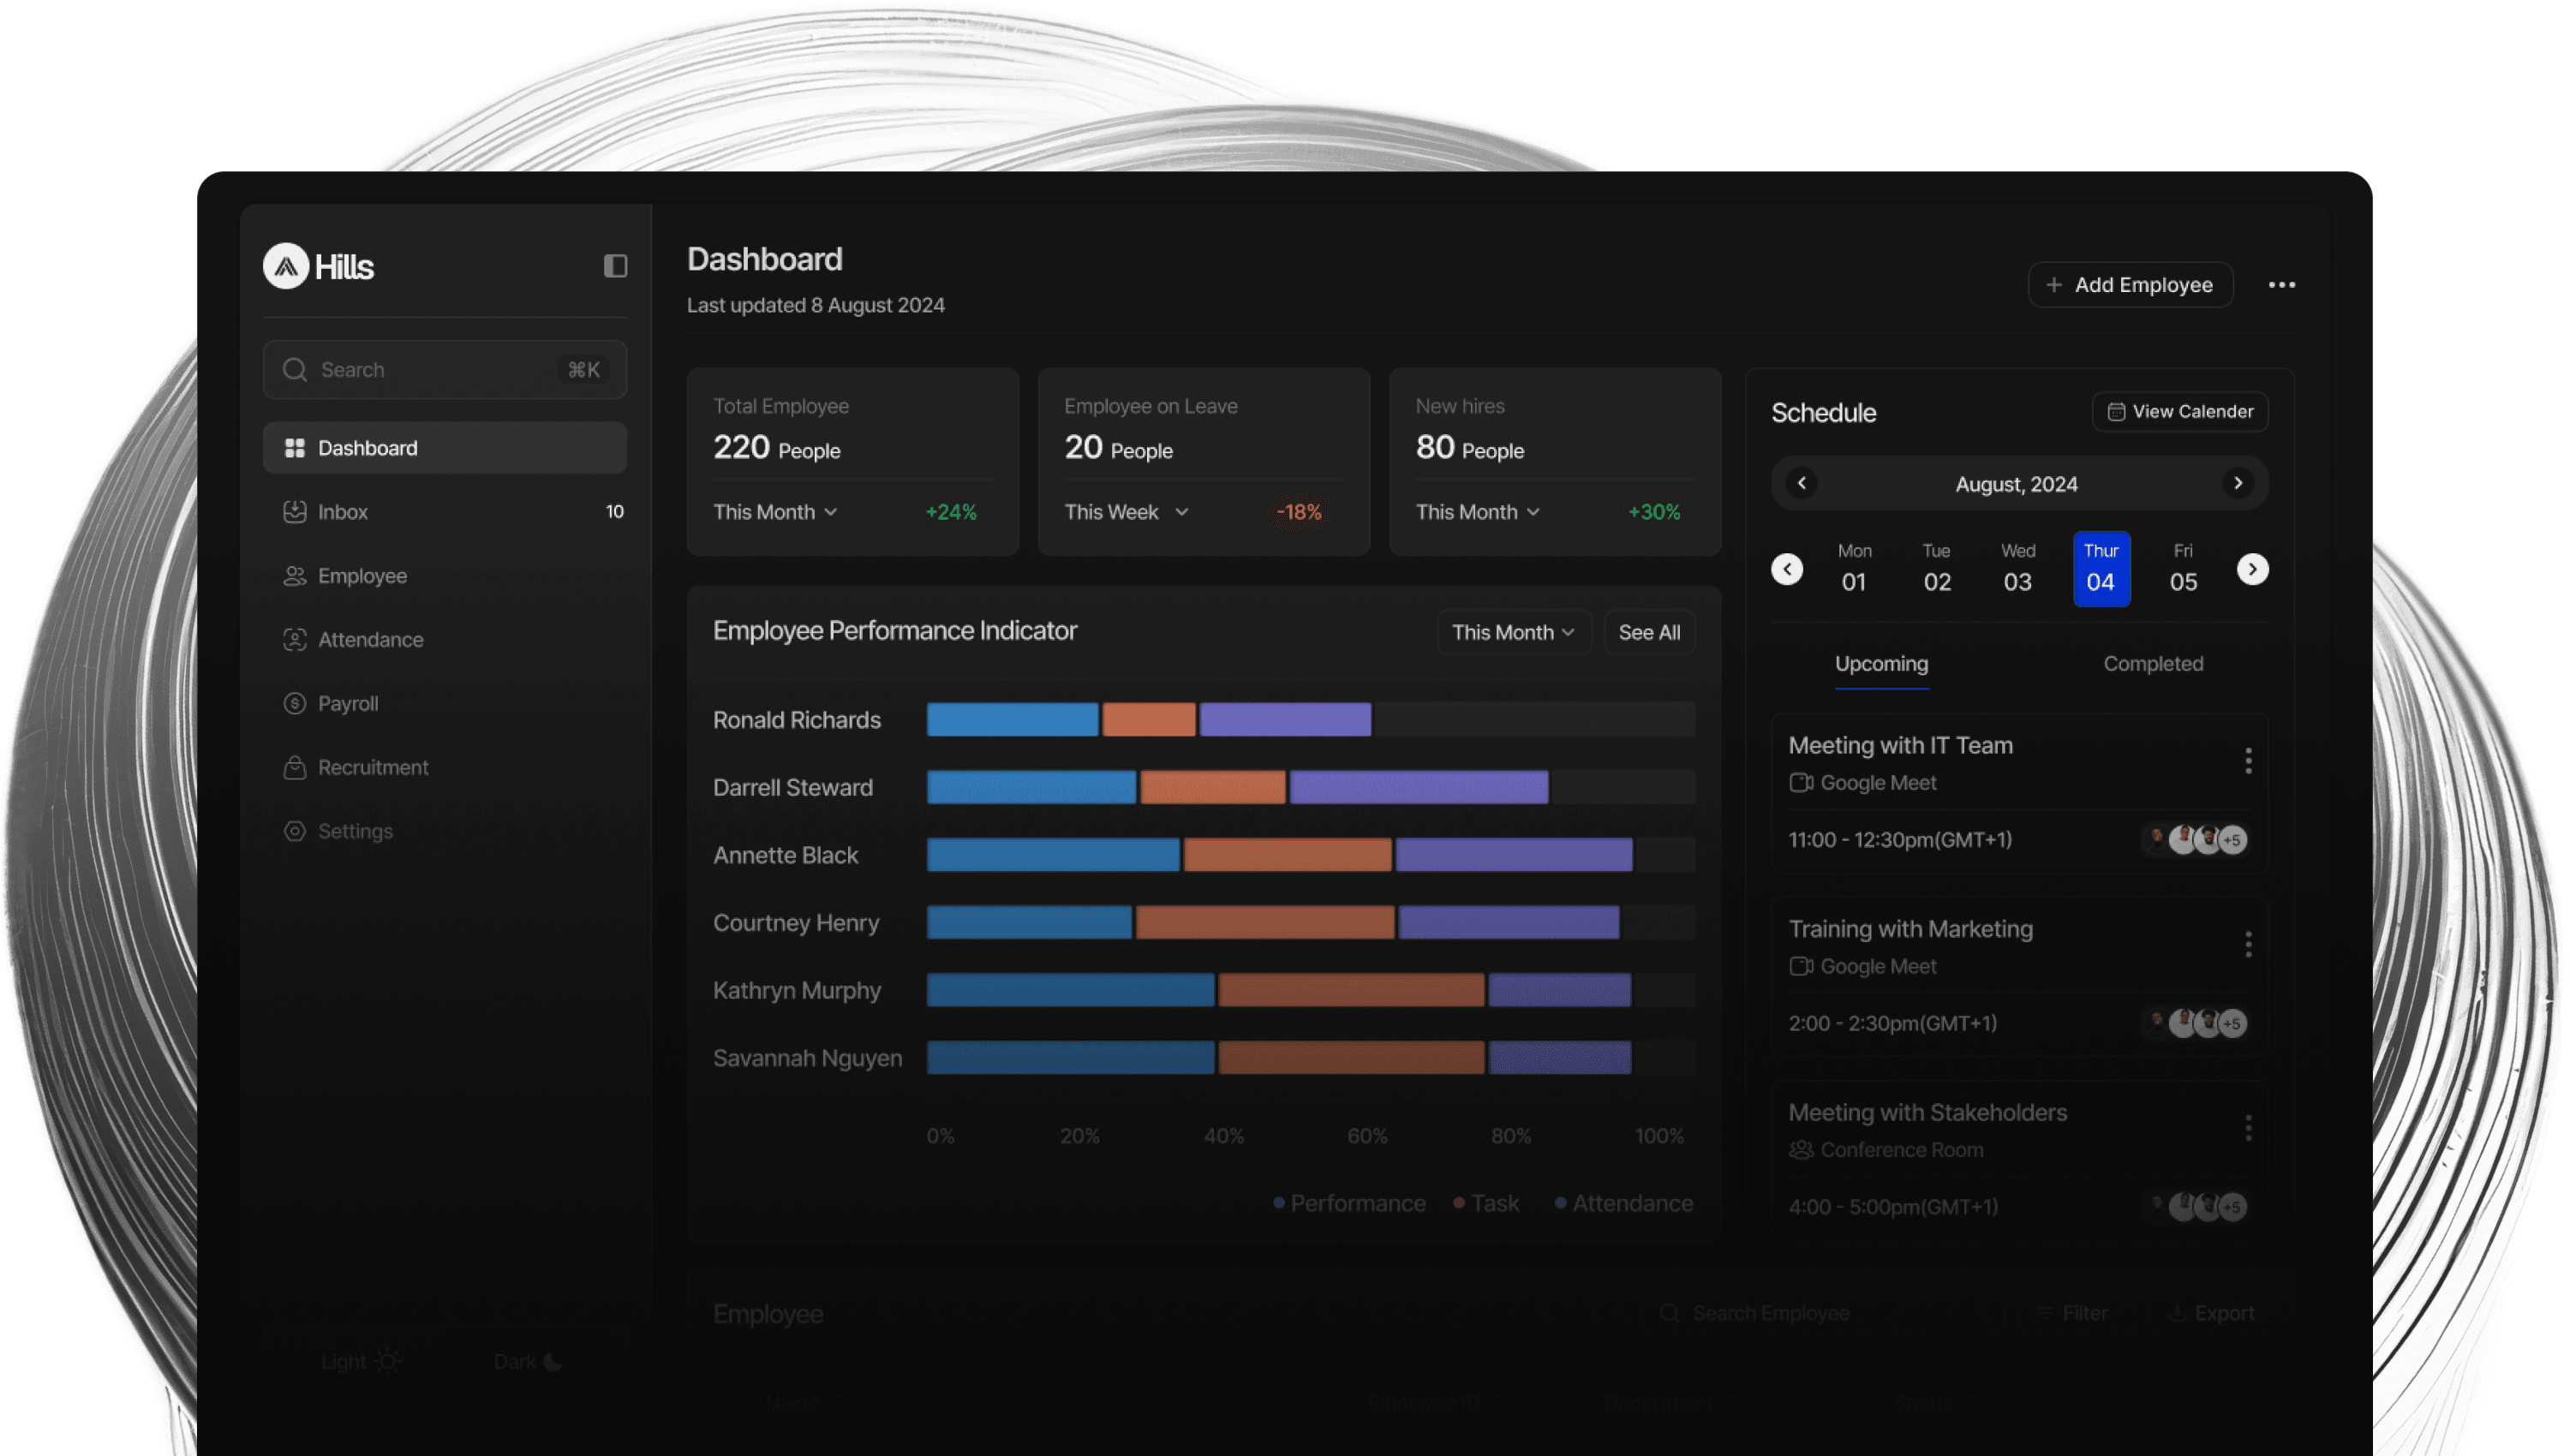Show previous week days arrow

click(1787, 570)
